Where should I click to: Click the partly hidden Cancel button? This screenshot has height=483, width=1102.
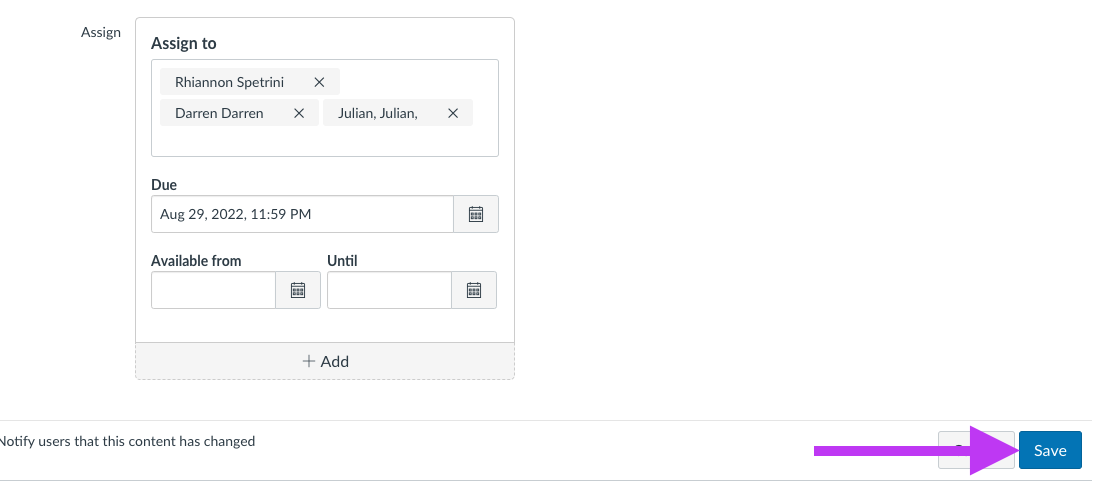coord(976,451)
